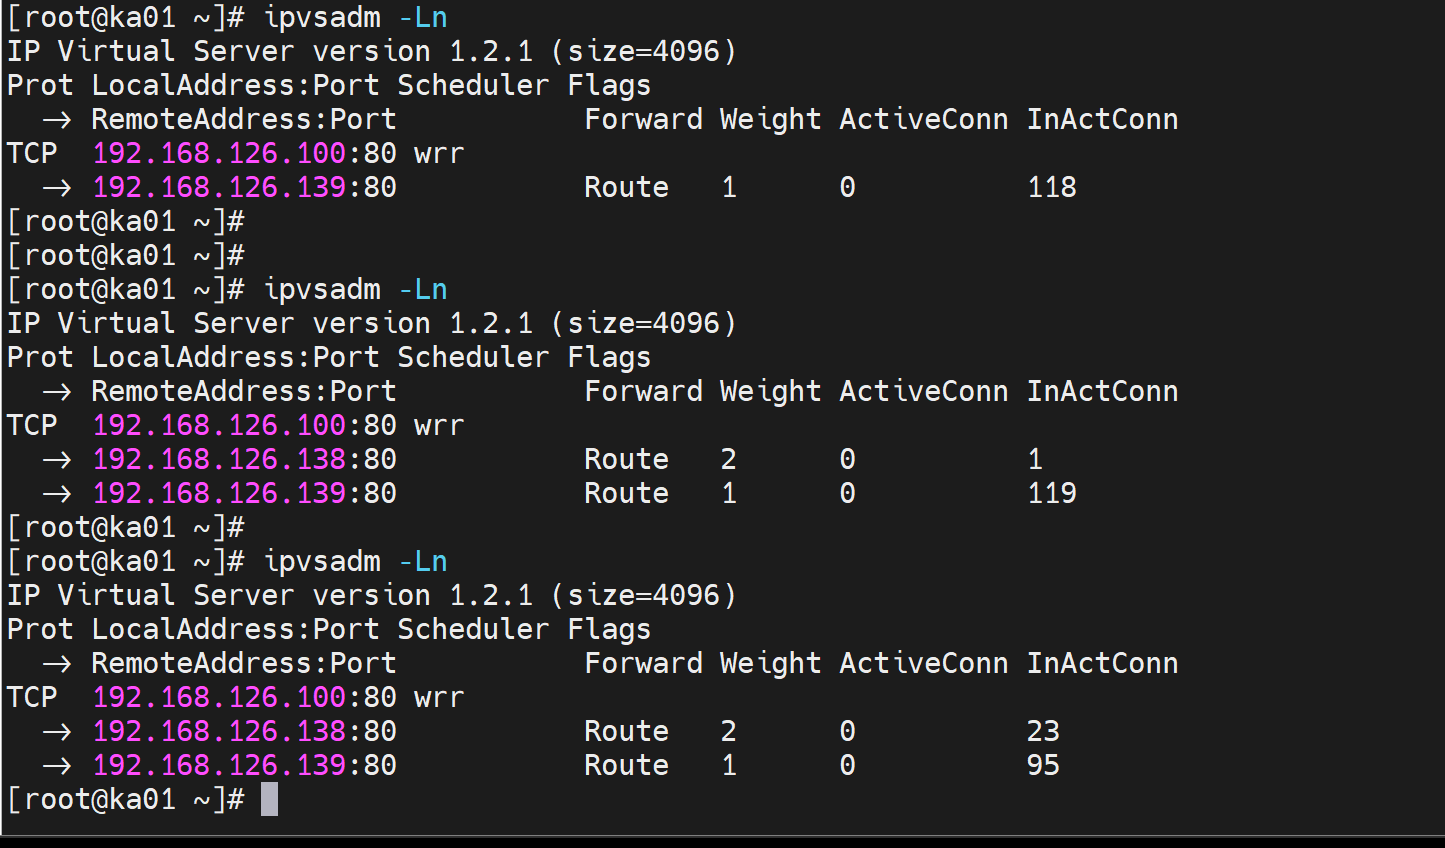
Task: Click the first ipvsadm -Ln command text
Action: tap(355, 18)
